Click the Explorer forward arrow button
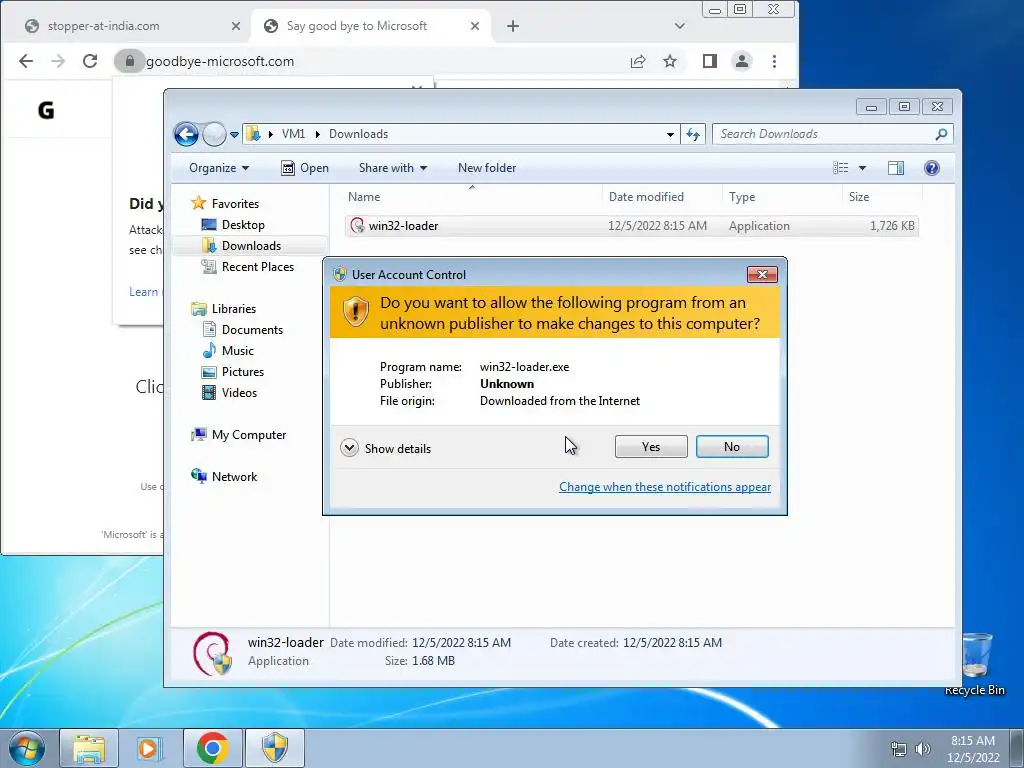 point(214,135)
